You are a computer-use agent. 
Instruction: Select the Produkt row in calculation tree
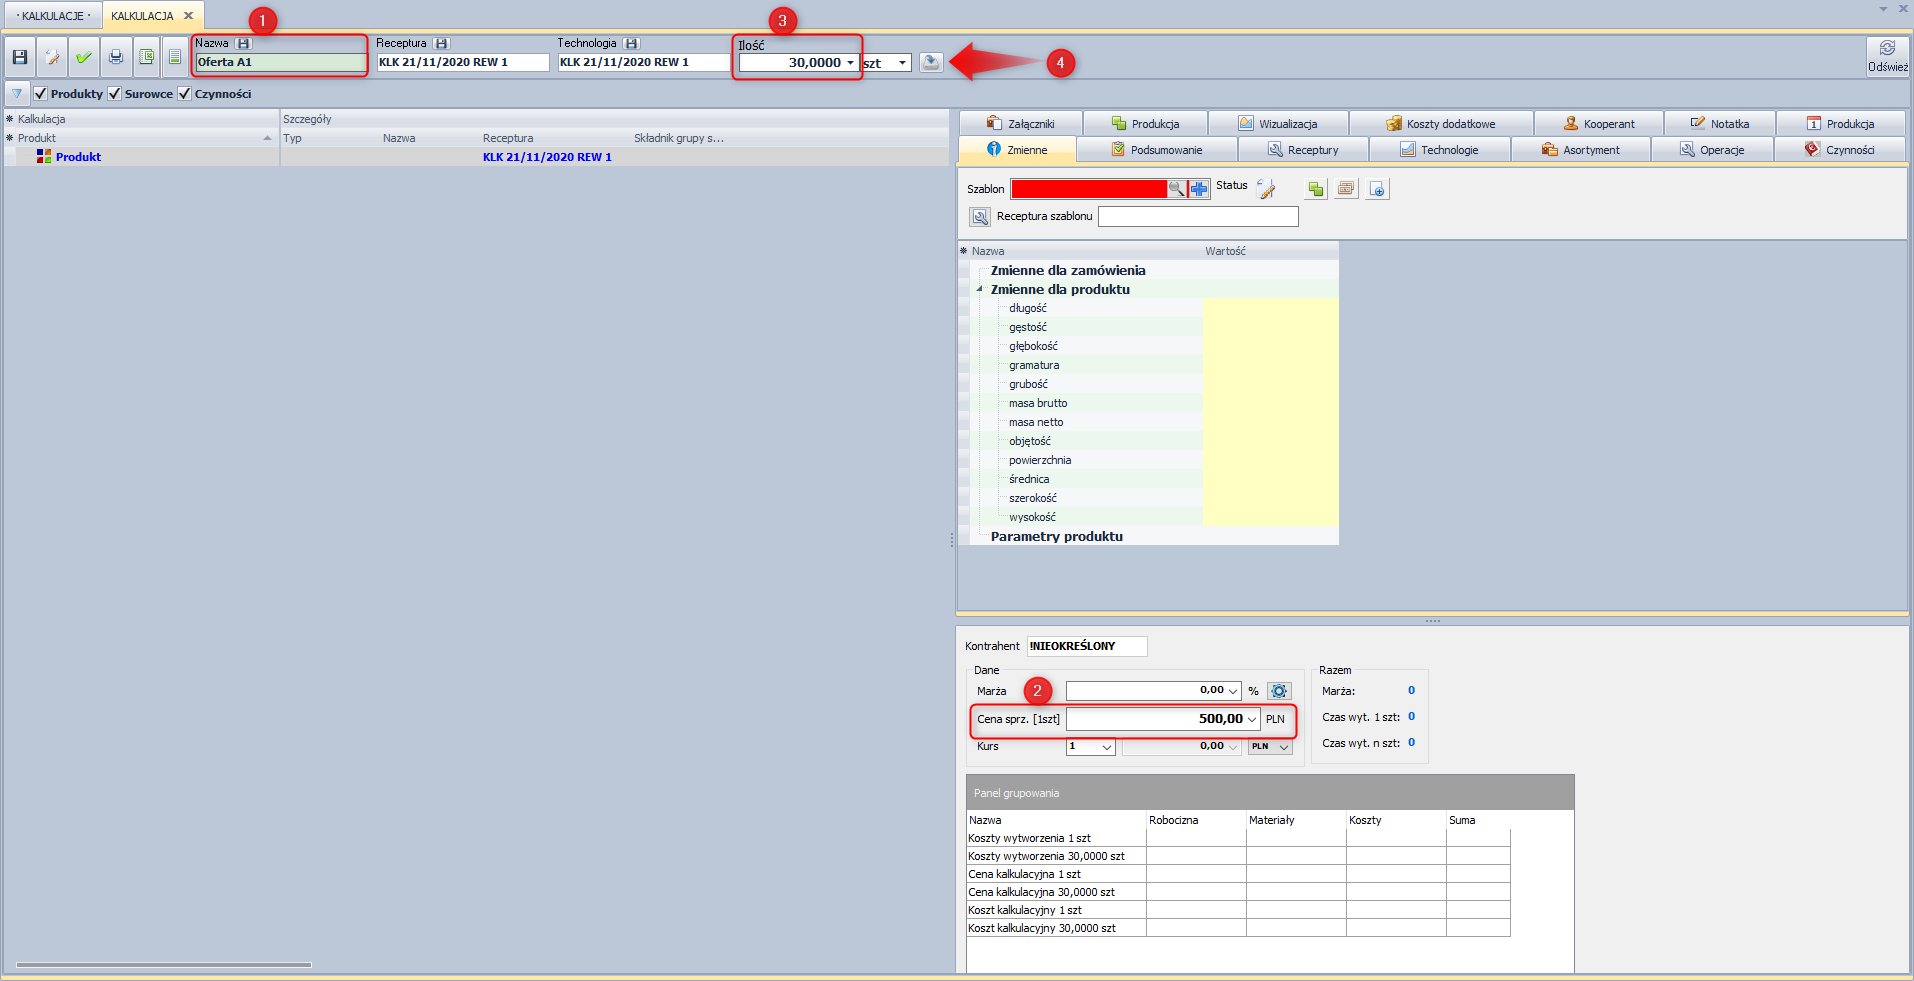pyautogui.click(x=78, y=157)
